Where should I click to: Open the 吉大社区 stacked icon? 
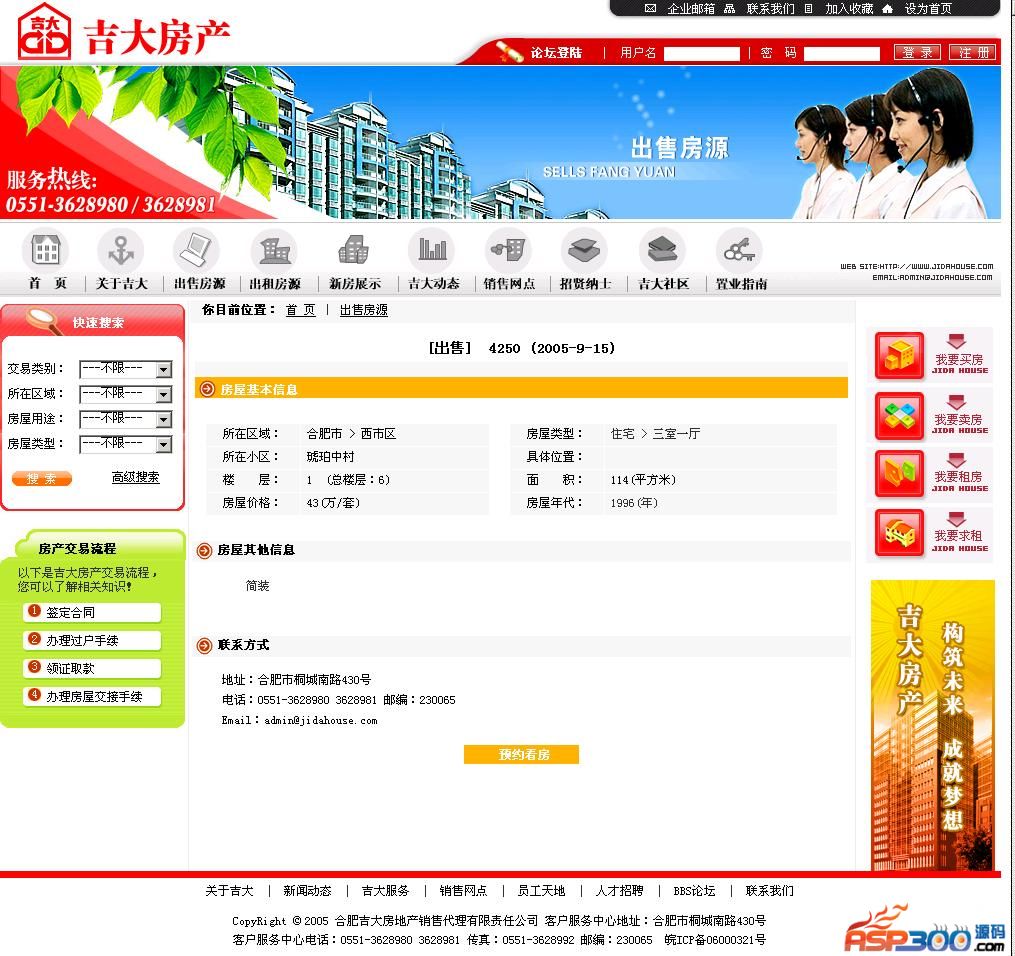662,250
